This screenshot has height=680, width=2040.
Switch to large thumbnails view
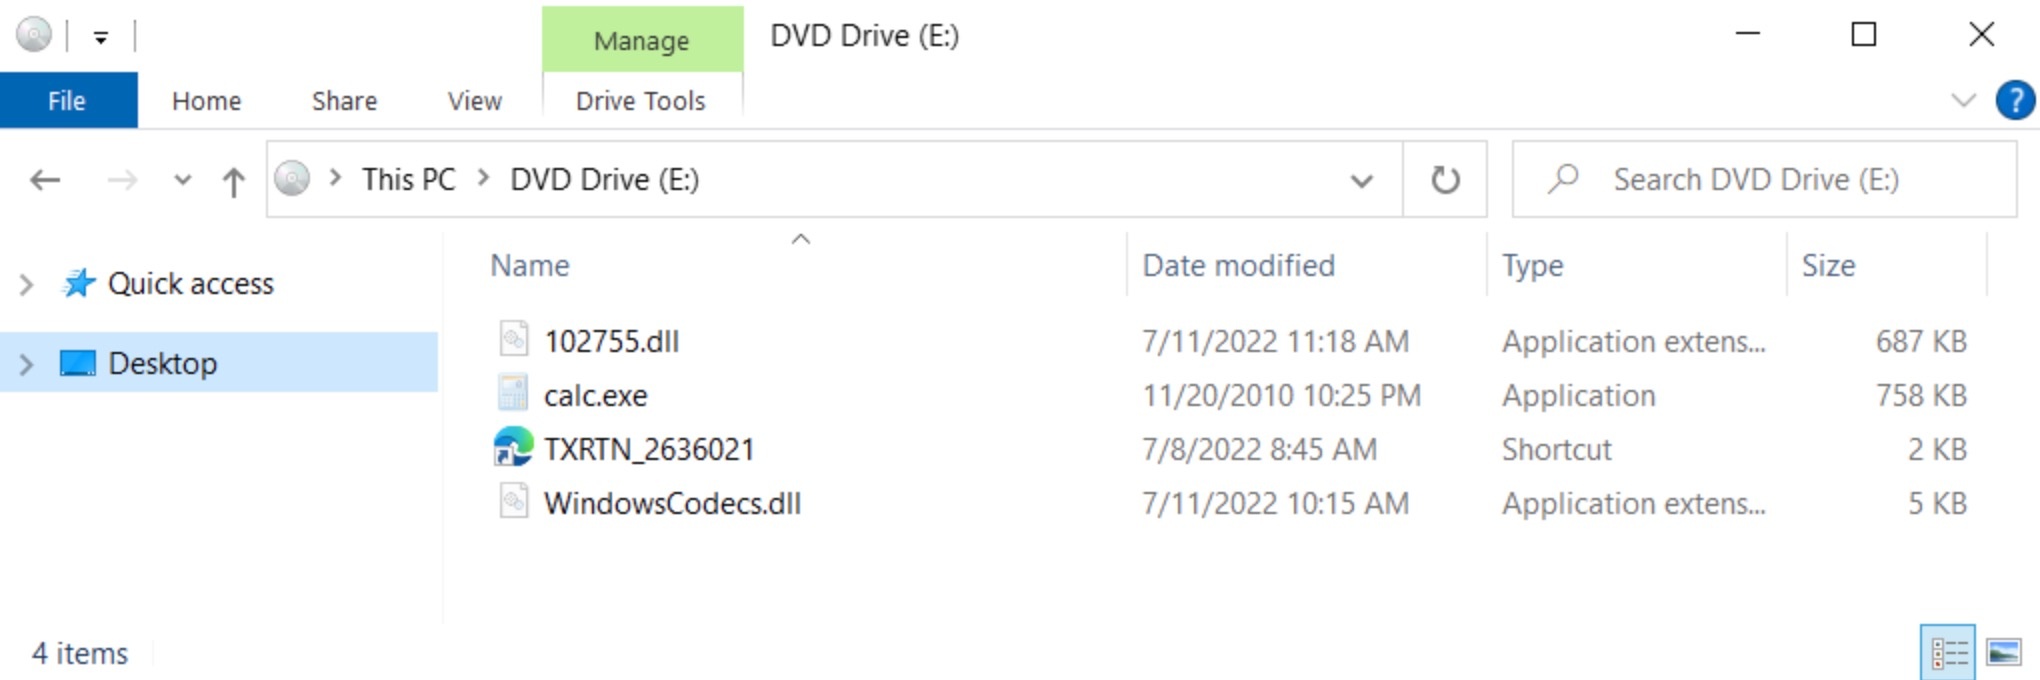pyautogui.click(x=1997, y=652)
